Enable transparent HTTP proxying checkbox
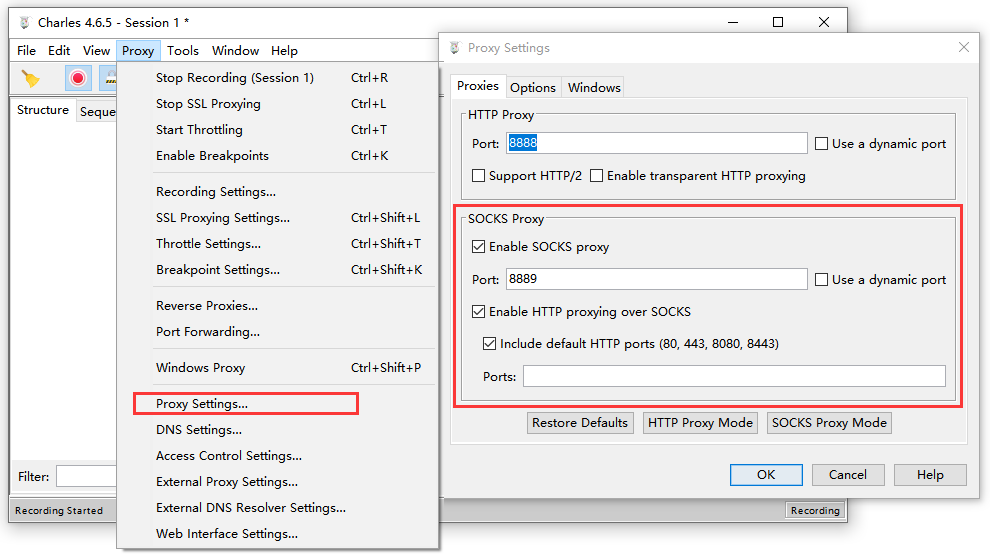Image resolution: width=990 pixels, height=555 pixels. point(597,176)
